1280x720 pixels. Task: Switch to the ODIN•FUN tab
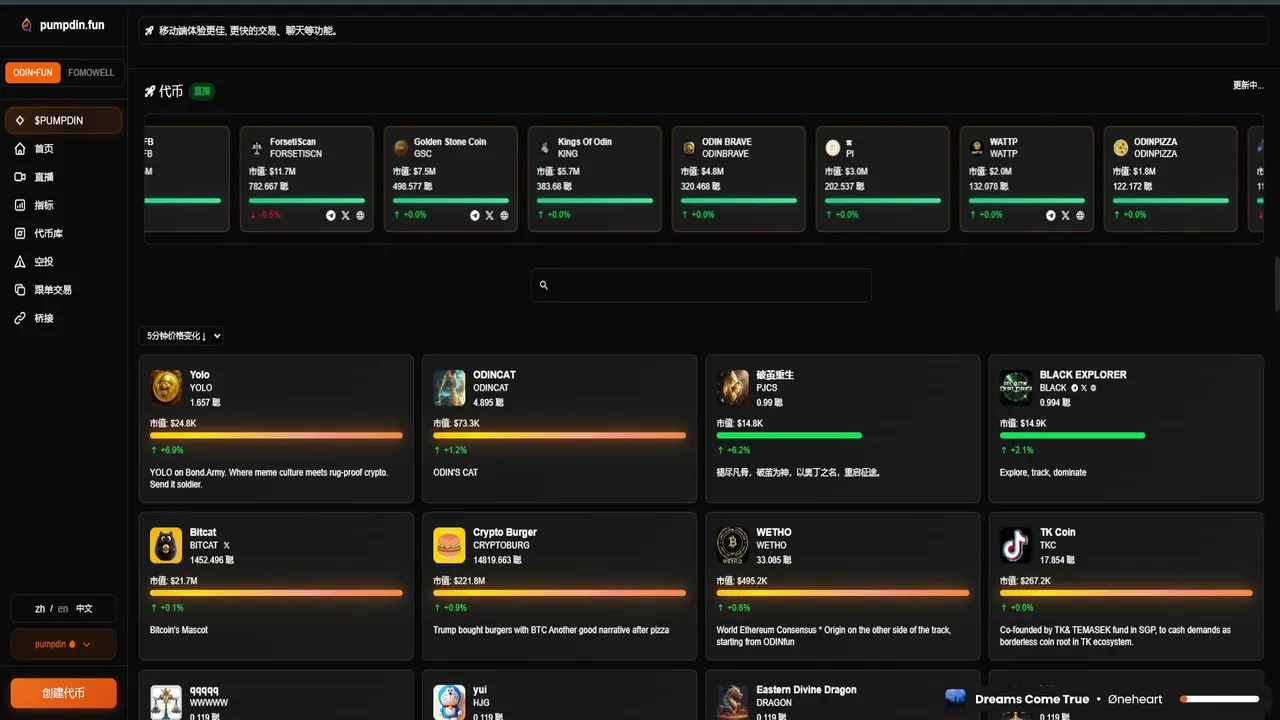33,73
